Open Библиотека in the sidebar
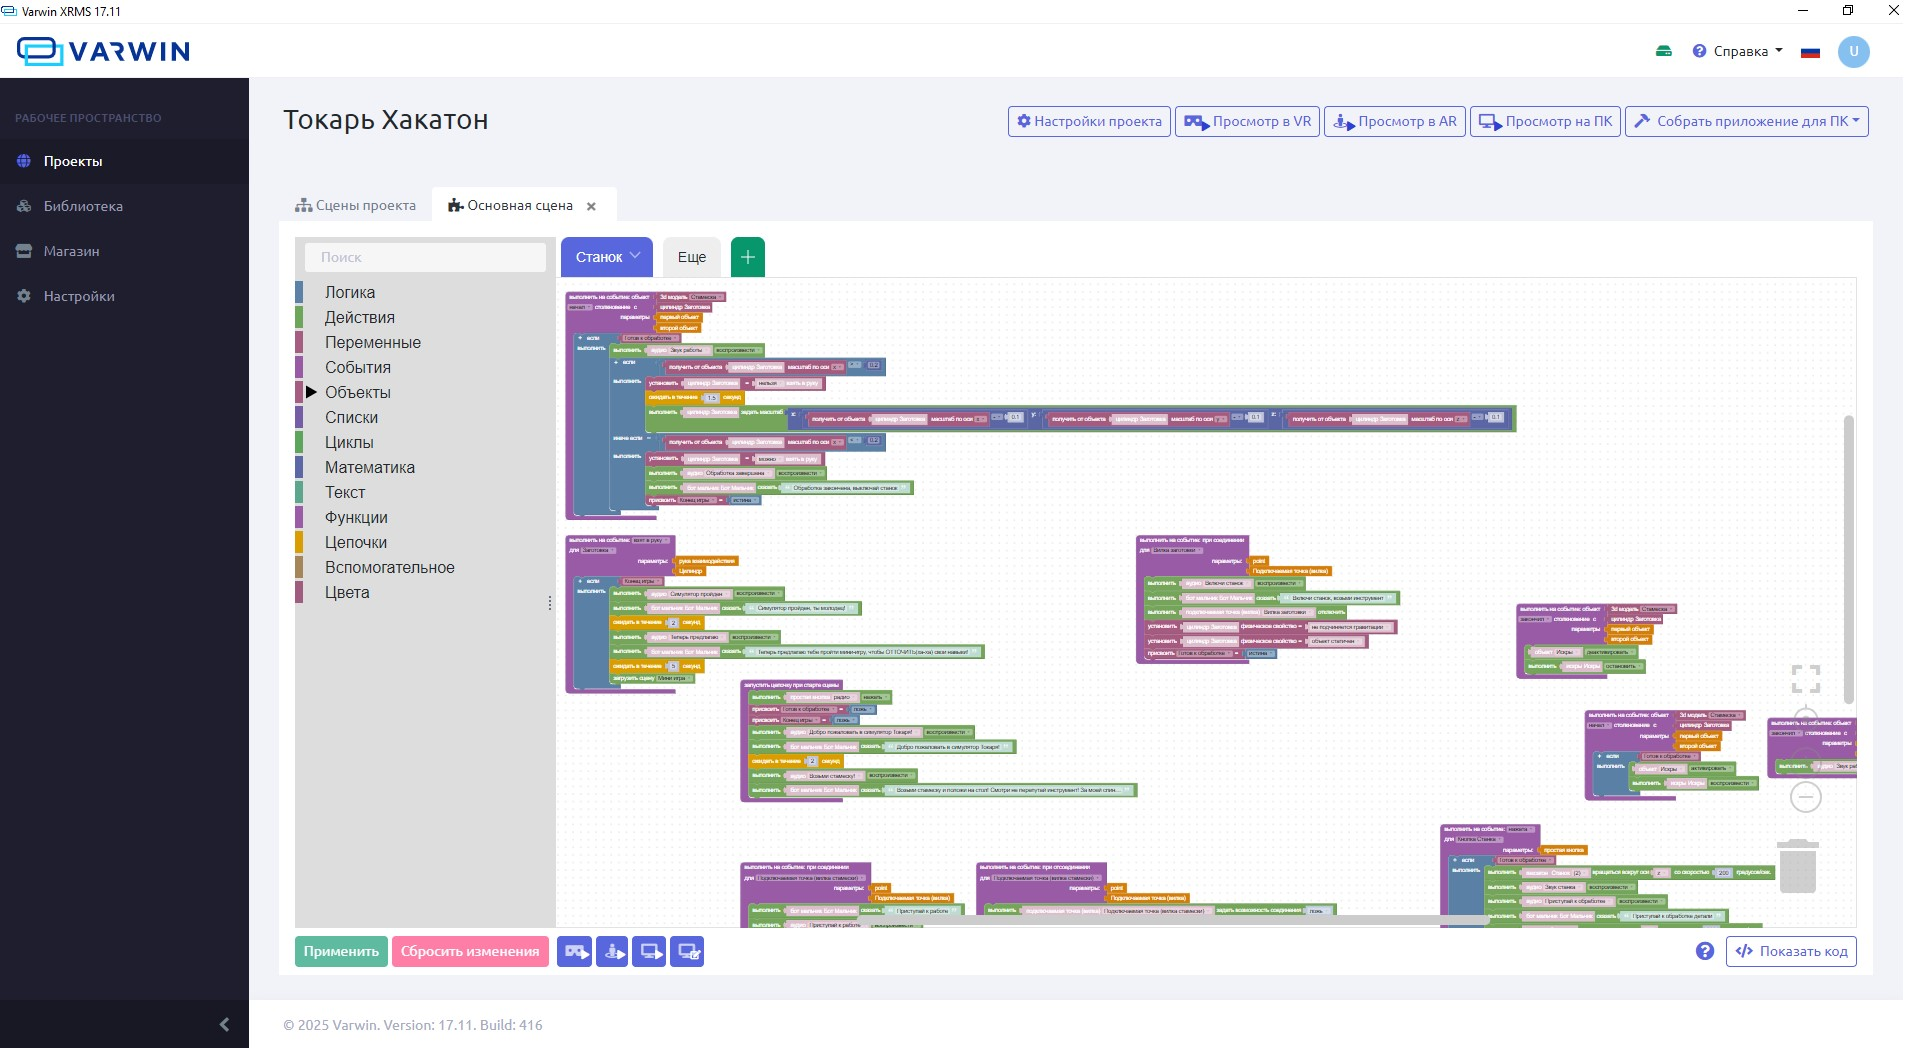The width and height of the screenshot is (1919, 1048). [x=83, y=206]
